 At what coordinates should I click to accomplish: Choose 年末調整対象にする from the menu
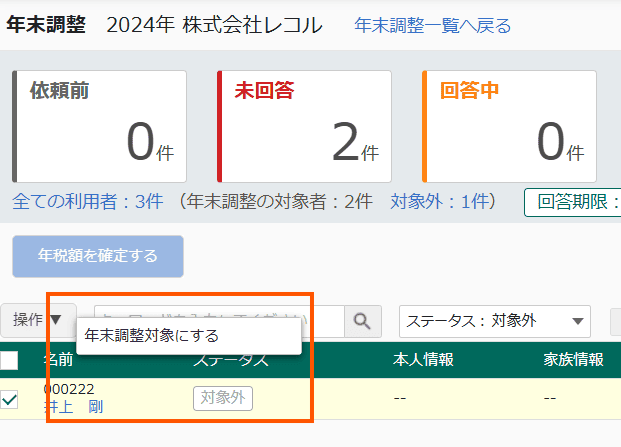coord(189,336)
